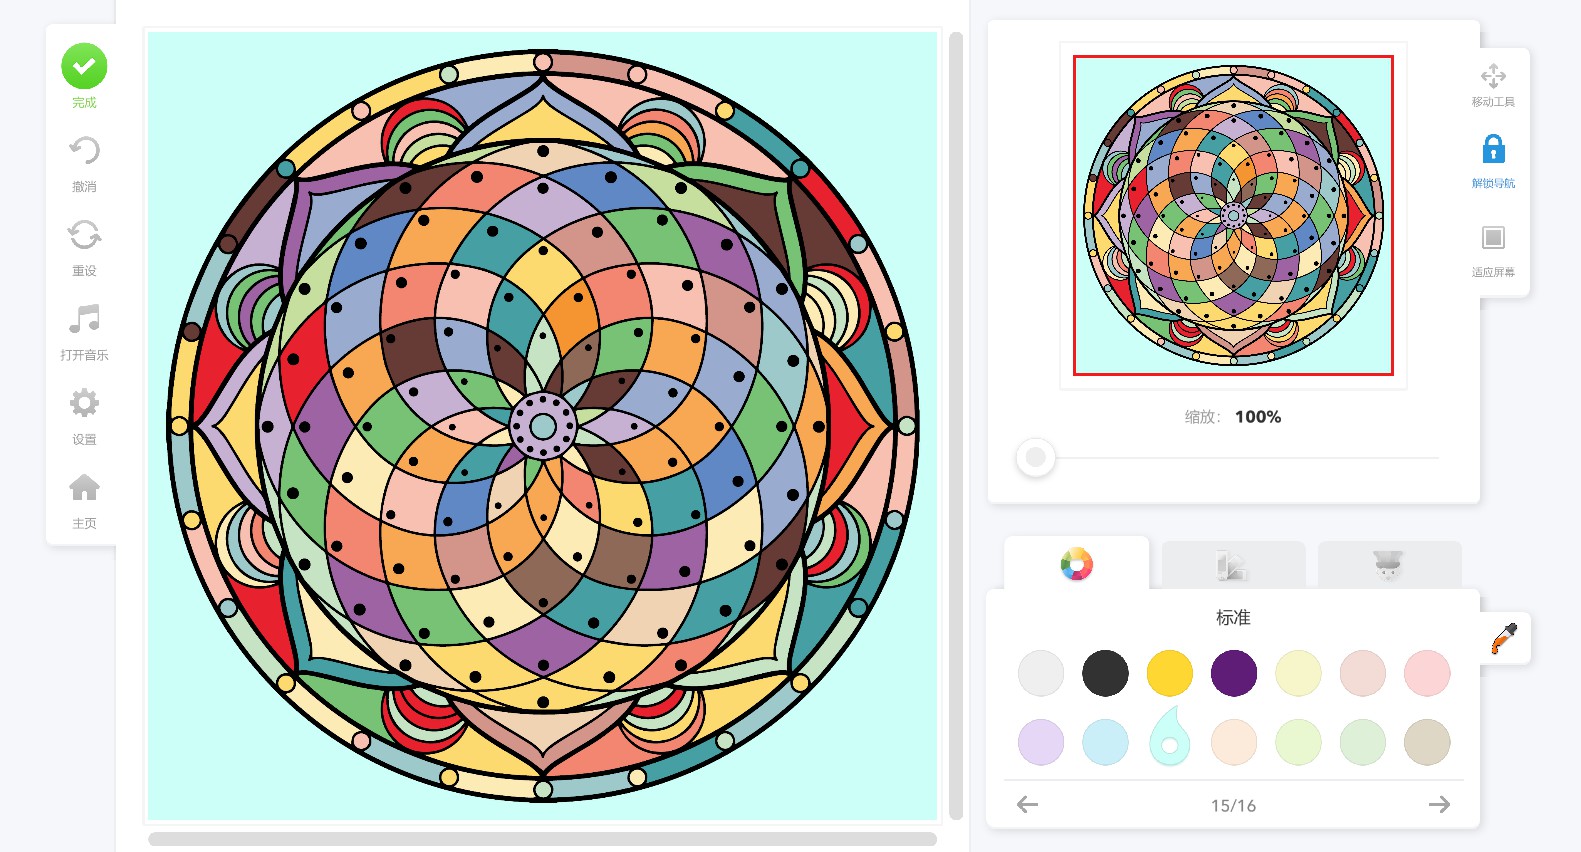This screenshot has height=852, width=1581.
Task: Go to the previous palette page arrow
Action: coord(1027,804)
